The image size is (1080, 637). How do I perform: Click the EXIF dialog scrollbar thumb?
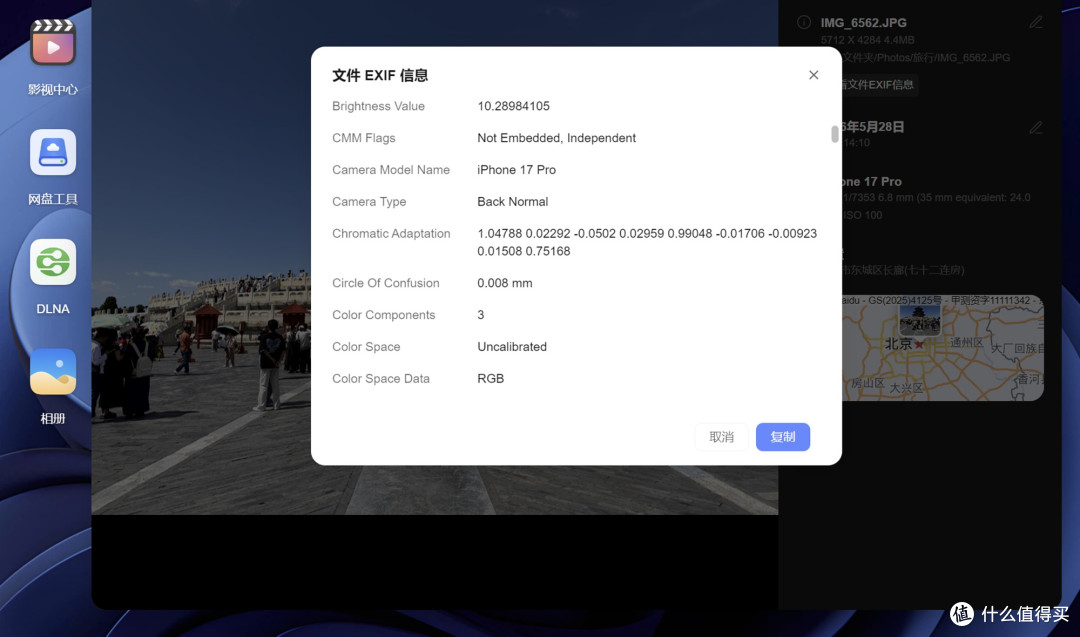pyautogui.click(x=835, y=134)
